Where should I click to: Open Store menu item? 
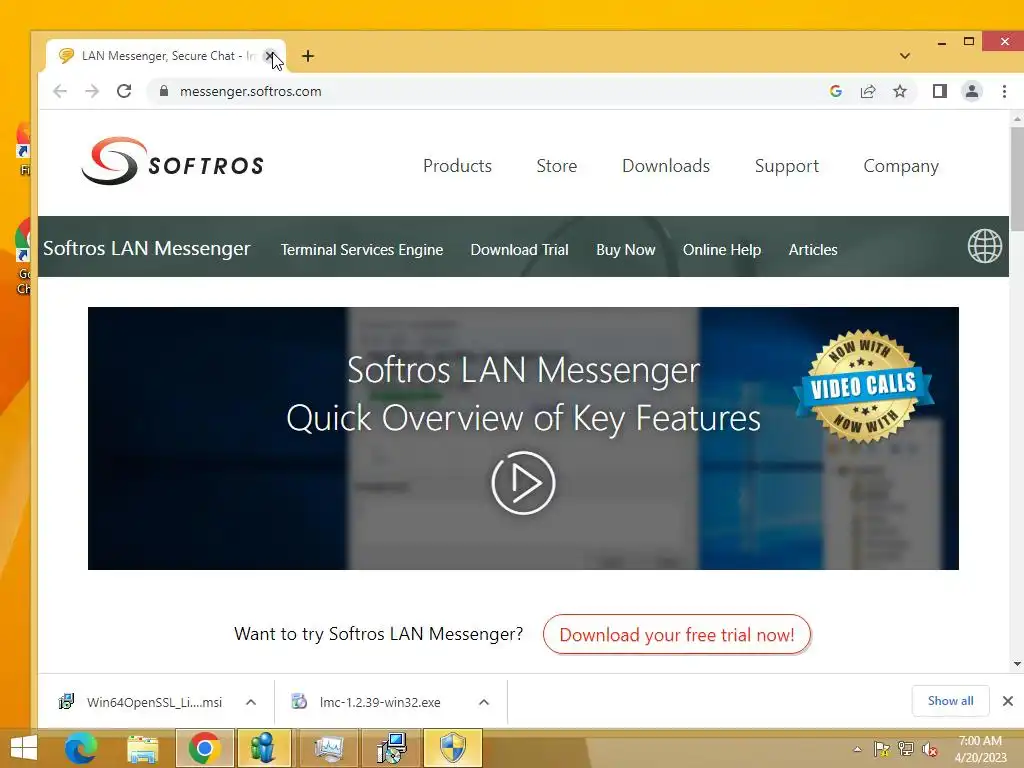(x=556, y=166)
